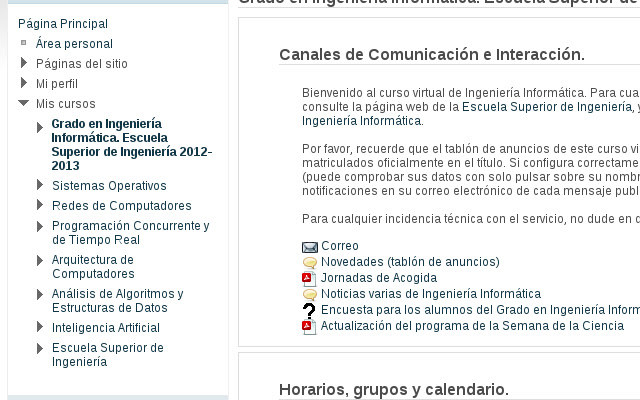Viewport: 640px width, 400px height.
Task: Open Jornadas de Acogida document
Action: point(379,278)
